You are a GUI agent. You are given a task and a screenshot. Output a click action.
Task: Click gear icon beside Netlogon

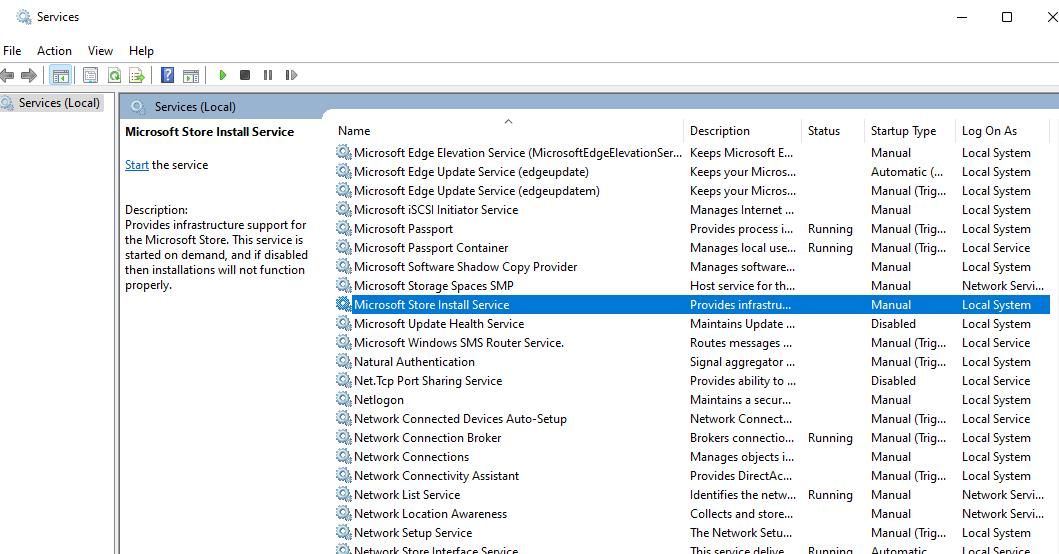coord(344,399)
